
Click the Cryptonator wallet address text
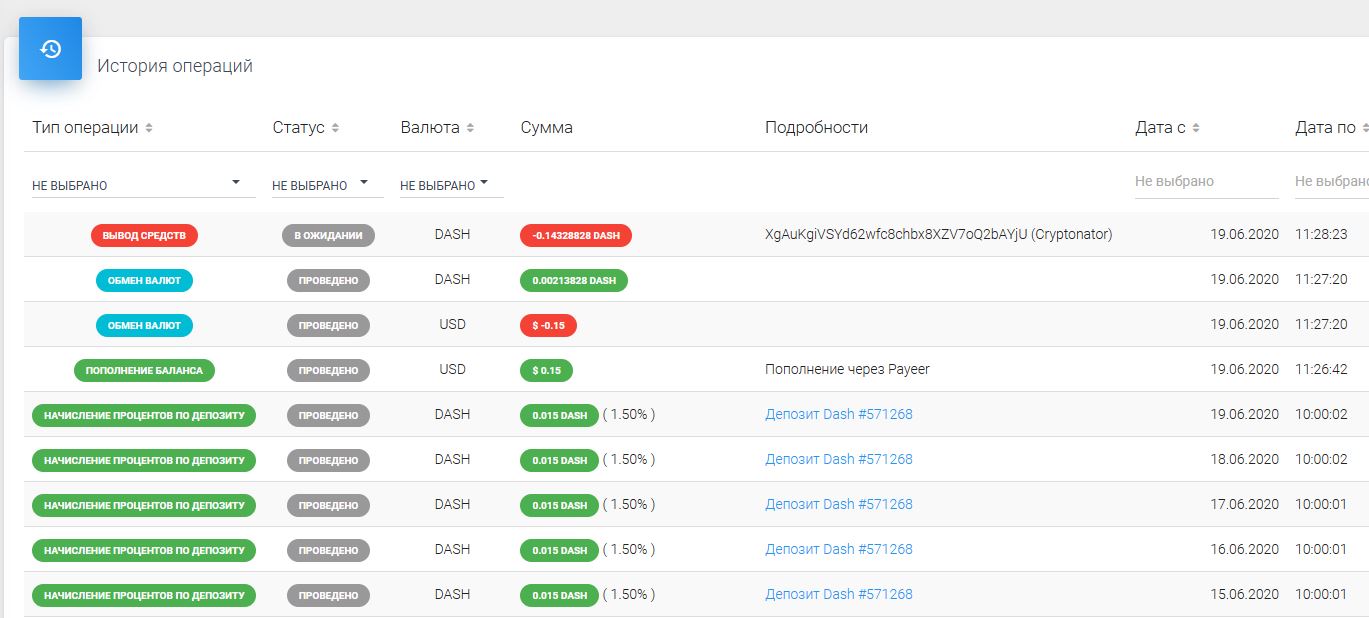coord(938,234)
